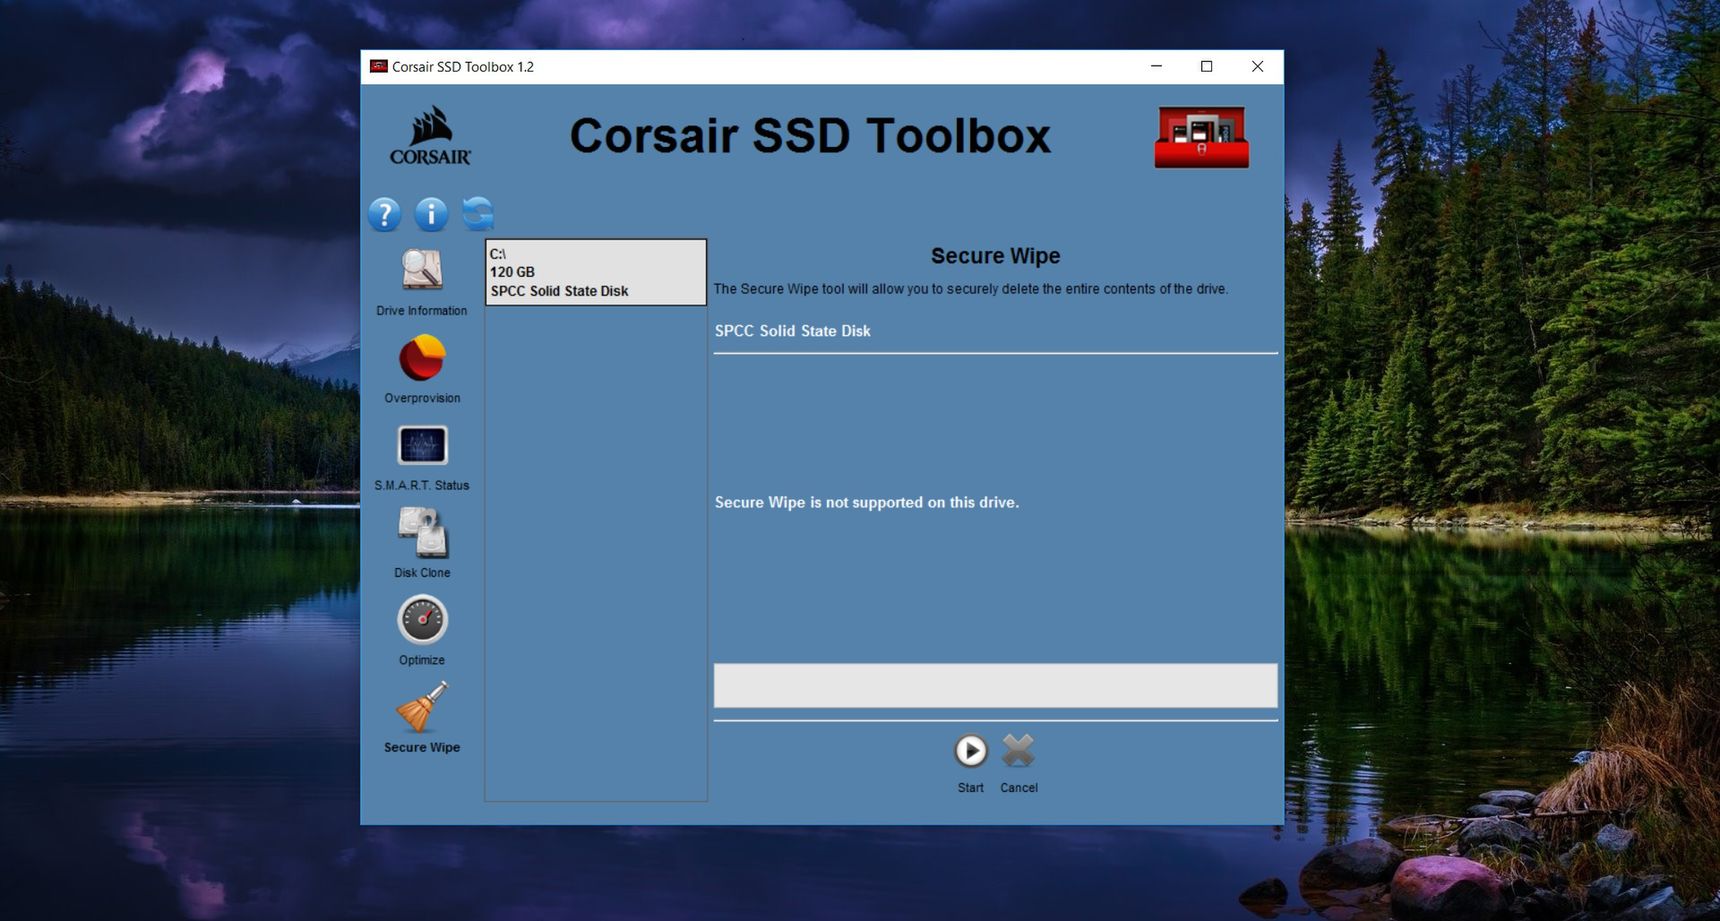Maximize the Corsair SSD Toolbox window

click(x=1207, y=67)
